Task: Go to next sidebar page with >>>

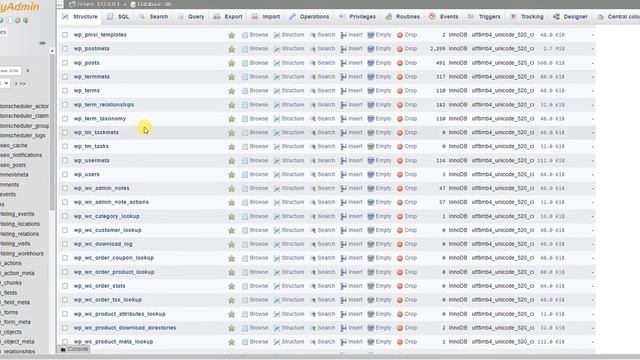Action: pos(20,84)
